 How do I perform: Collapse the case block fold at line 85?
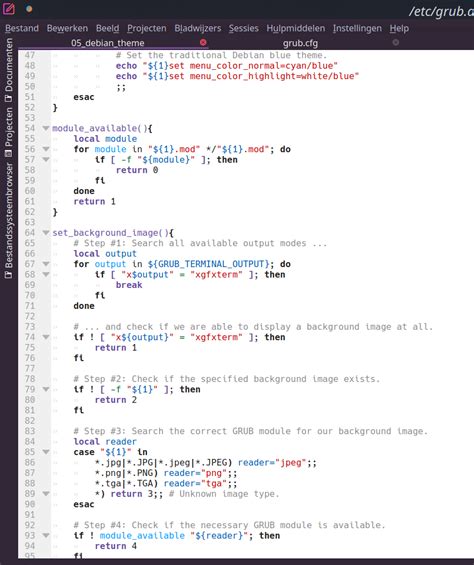point(46,452)
